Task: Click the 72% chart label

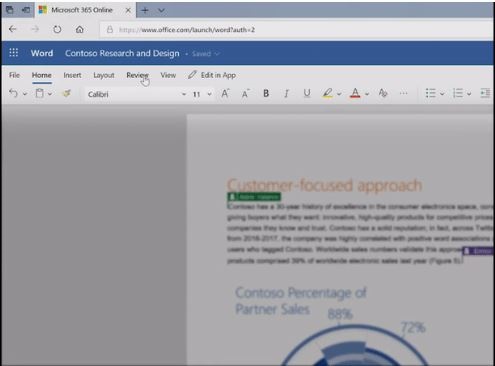Action: click(413, 327)
